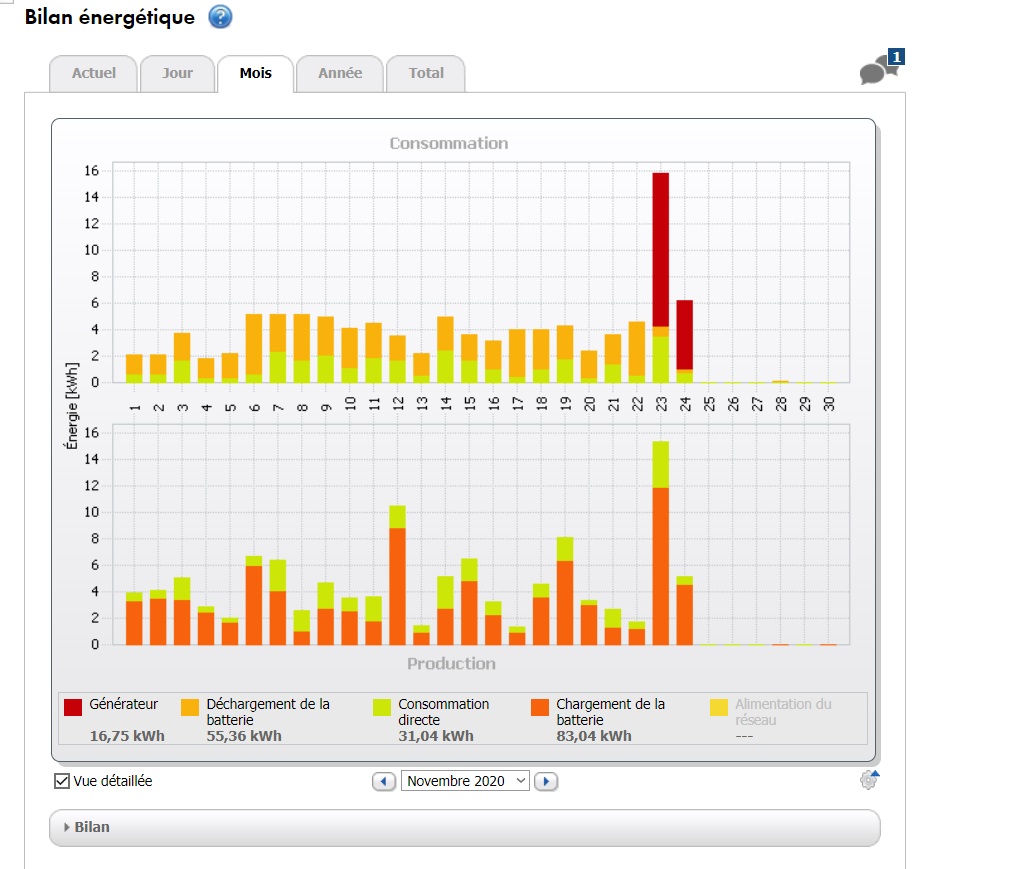Image resolution: width=1033 pixels, height=869 pixels.
Task: Click the Bilan énergétique heading
Action: point(110,17)
